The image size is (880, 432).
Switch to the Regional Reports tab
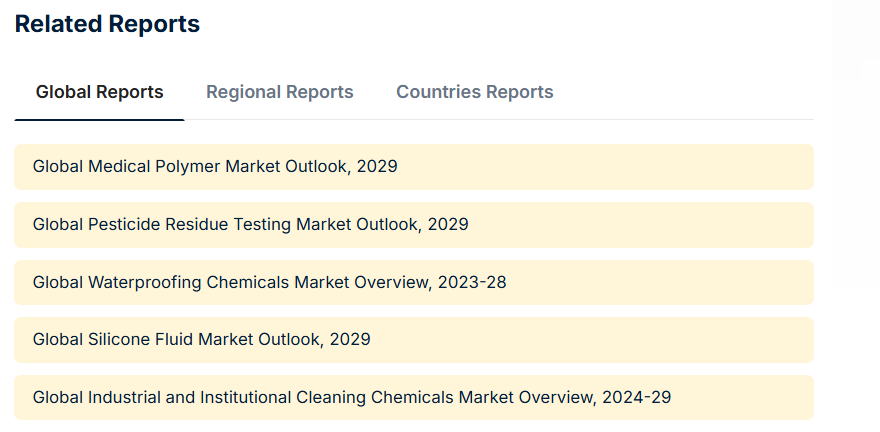(x=279, y=92)
